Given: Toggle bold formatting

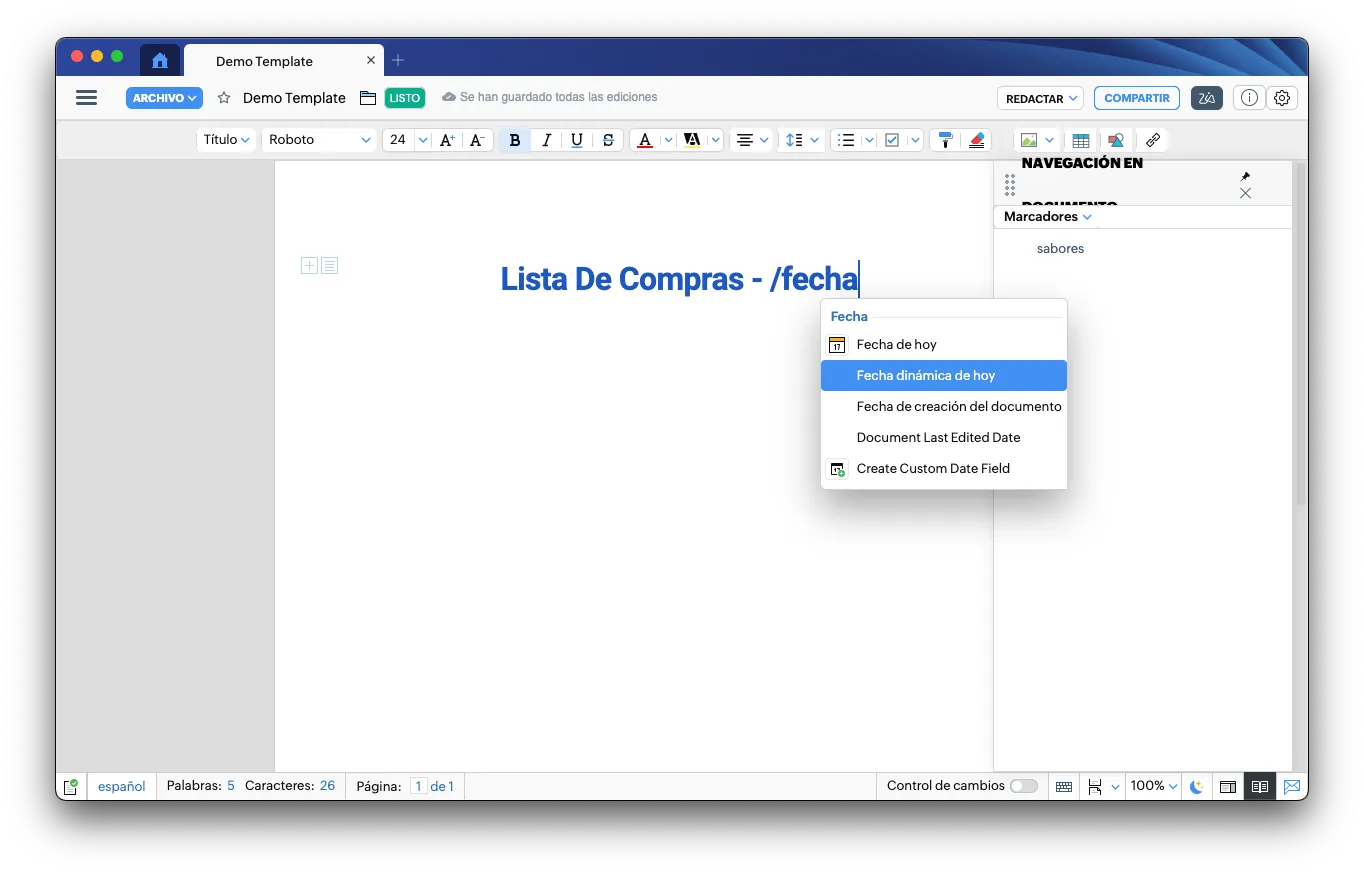Looking at the screenshot, I should pyautogui.click(x=515, y=140).
